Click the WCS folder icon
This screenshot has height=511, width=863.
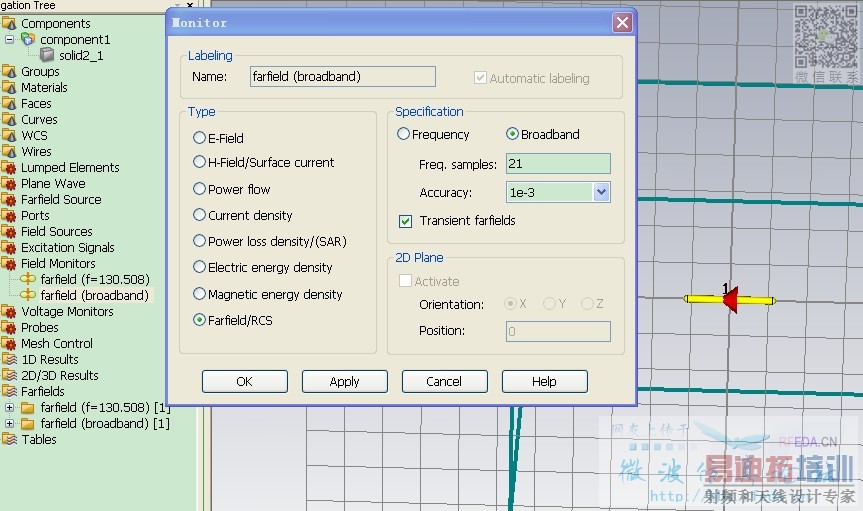pyautogui.click(x=9, y=135)
